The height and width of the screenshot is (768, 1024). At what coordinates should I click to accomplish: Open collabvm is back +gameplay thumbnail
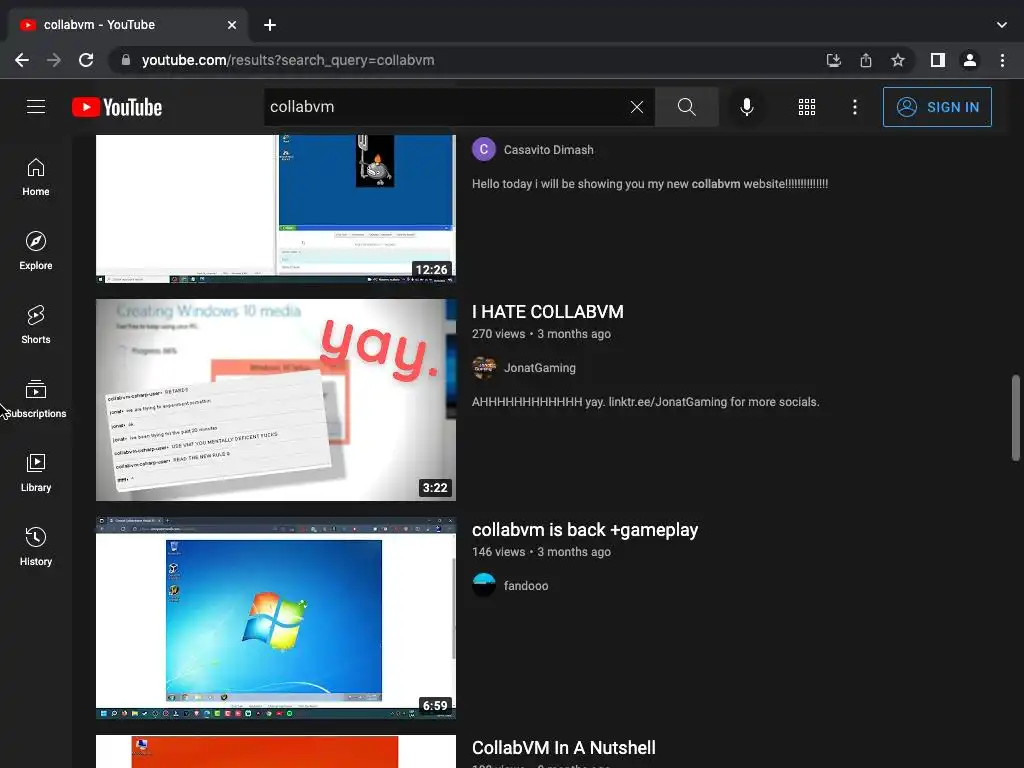(276, 618)
